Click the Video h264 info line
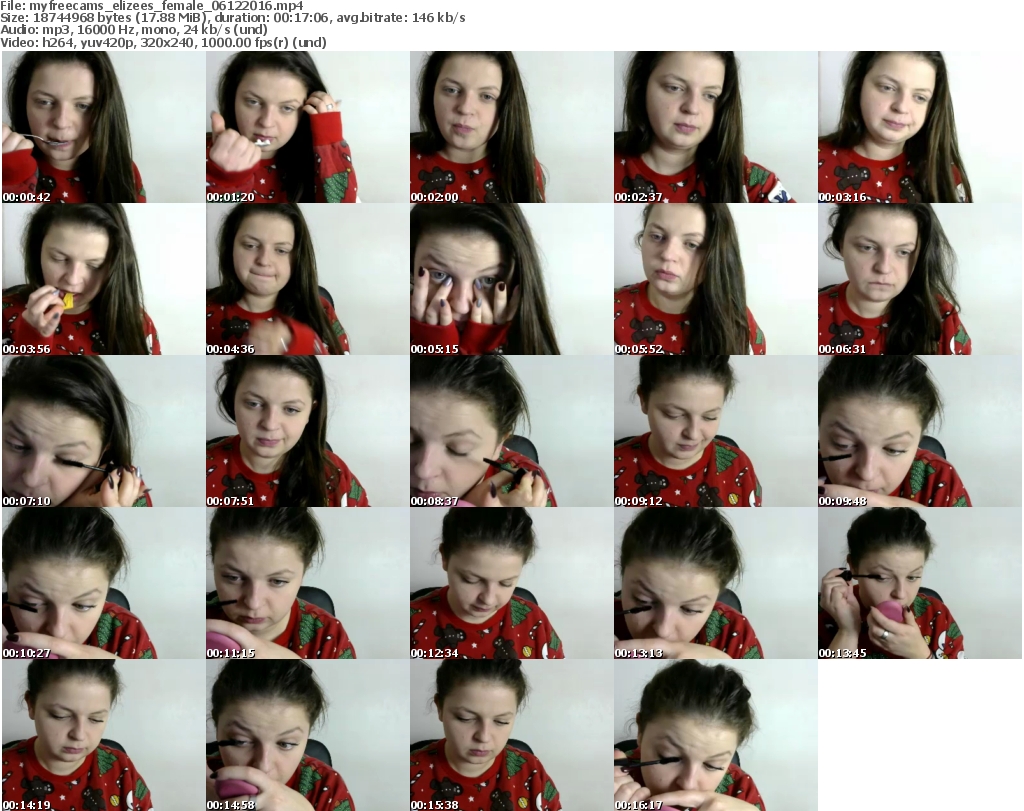 [x=163, y=42]
